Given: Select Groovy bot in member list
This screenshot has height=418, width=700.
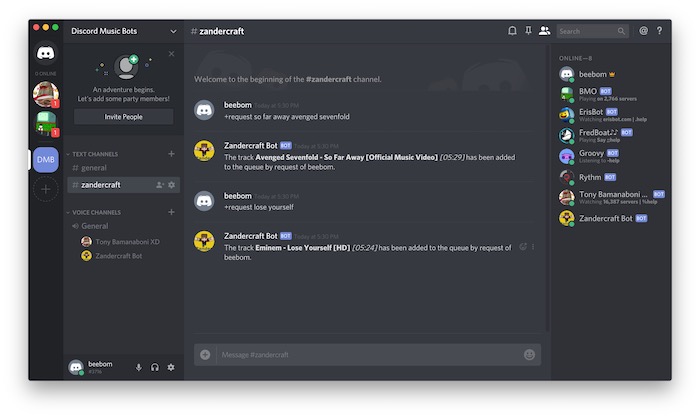Looking at the screenshot, I should click(611, 156).
